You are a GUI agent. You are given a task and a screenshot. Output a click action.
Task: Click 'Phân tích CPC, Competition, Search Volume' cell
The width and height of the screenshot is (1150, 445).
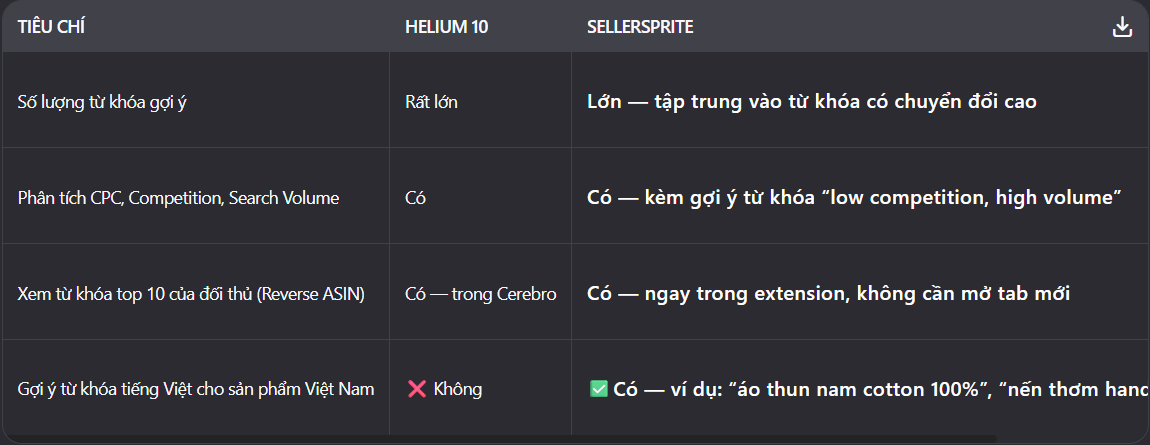pyautogui.click(x=178, y=198)
